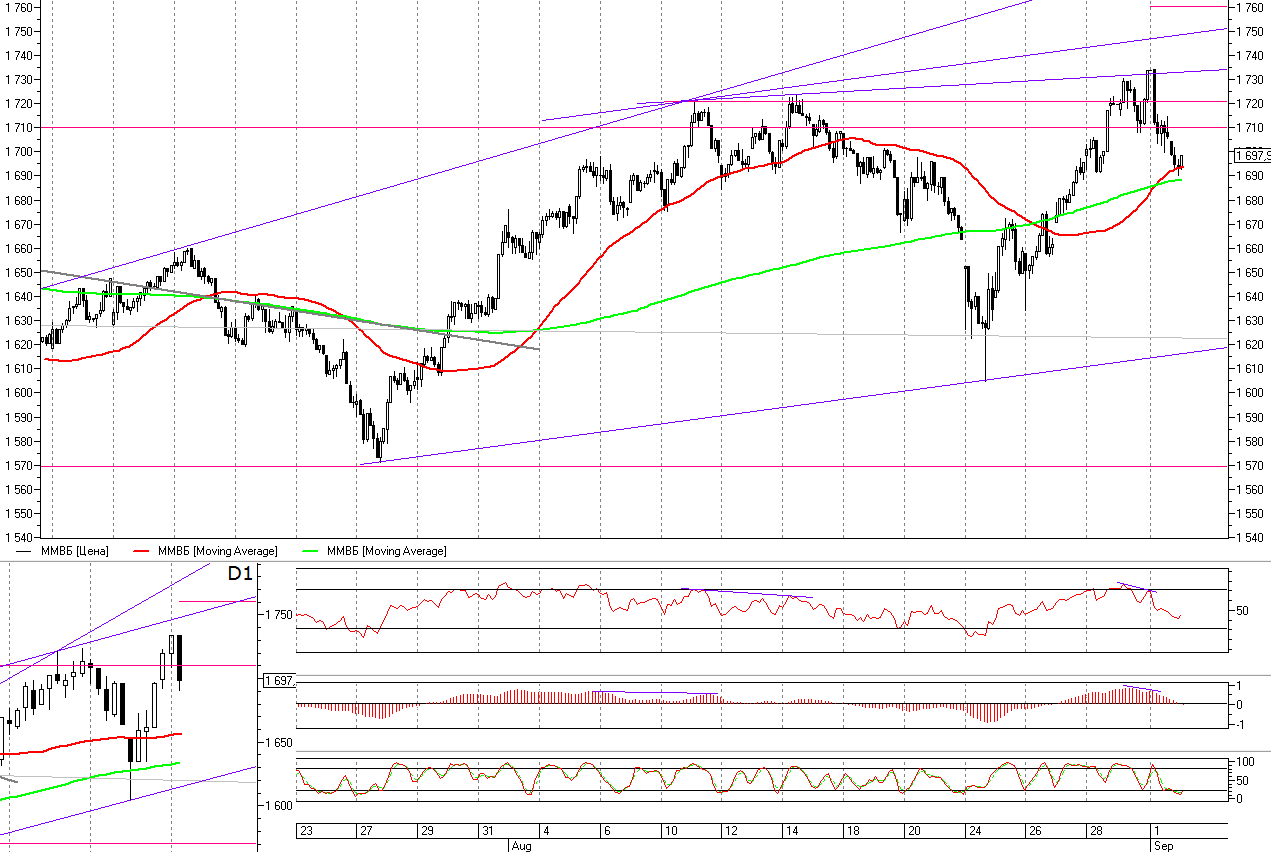The image size is (1271, 852).
Task: Click the 50 level label on RSI scale
Action: [1244, 610]
